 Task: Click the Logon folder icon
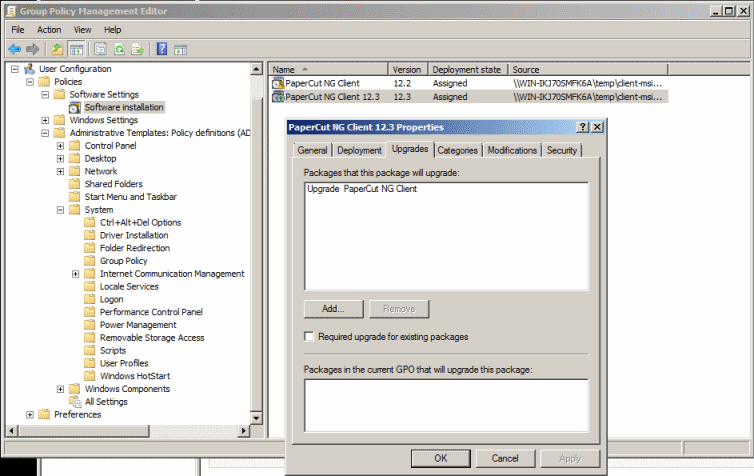(x=89, y=299)
